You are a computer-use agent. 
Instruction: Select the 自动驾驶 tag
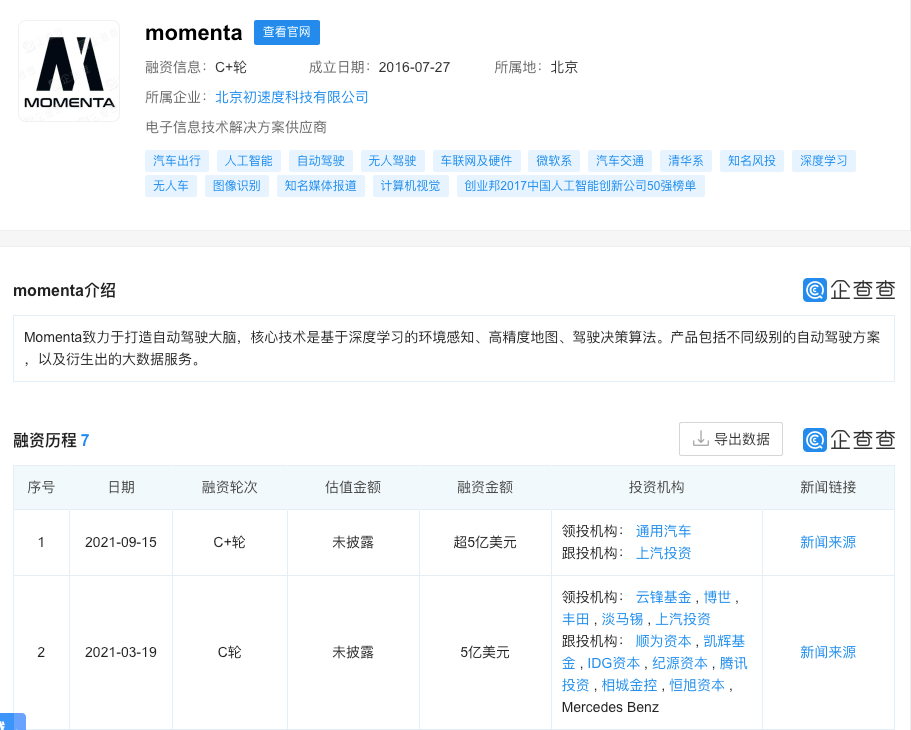(x=321, y=161)
